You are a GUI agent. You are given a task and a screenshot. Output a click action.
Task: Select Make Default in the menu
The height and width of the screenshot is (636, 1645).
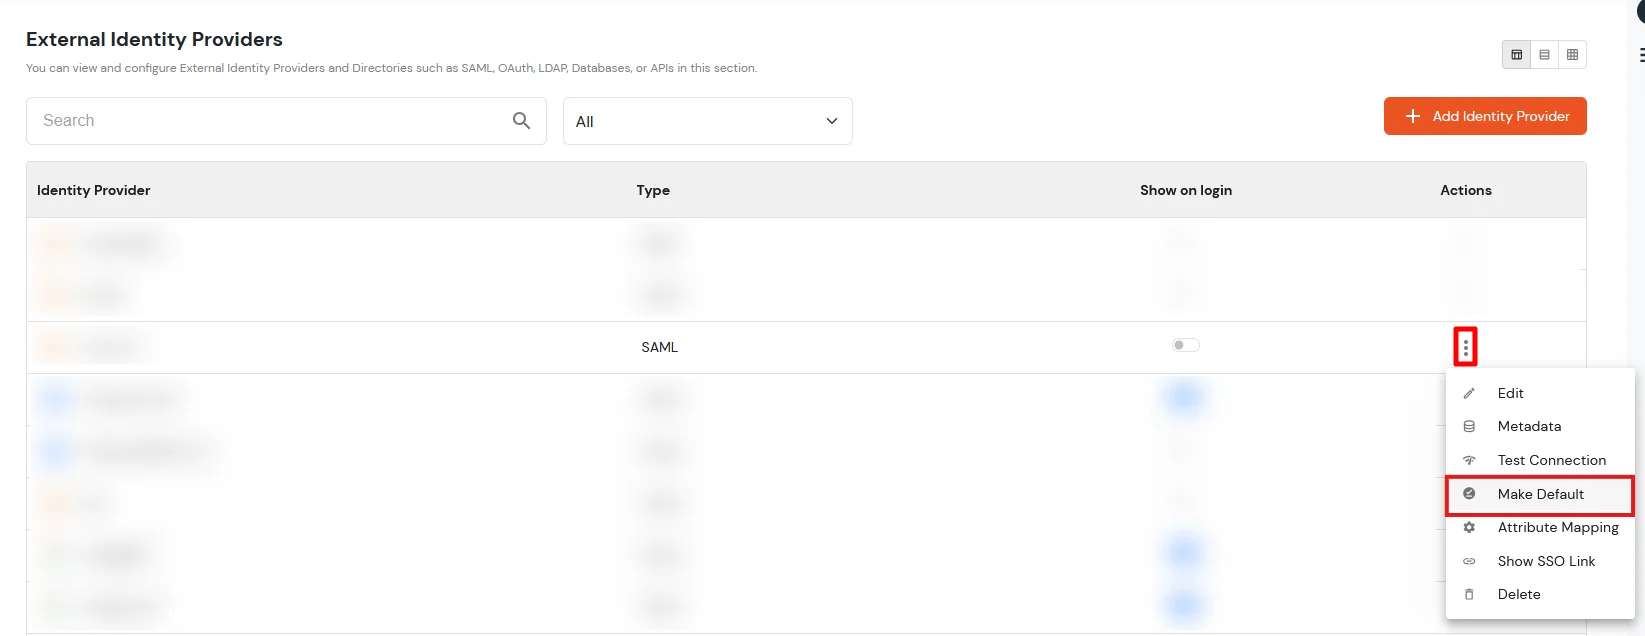point(1540,494)
